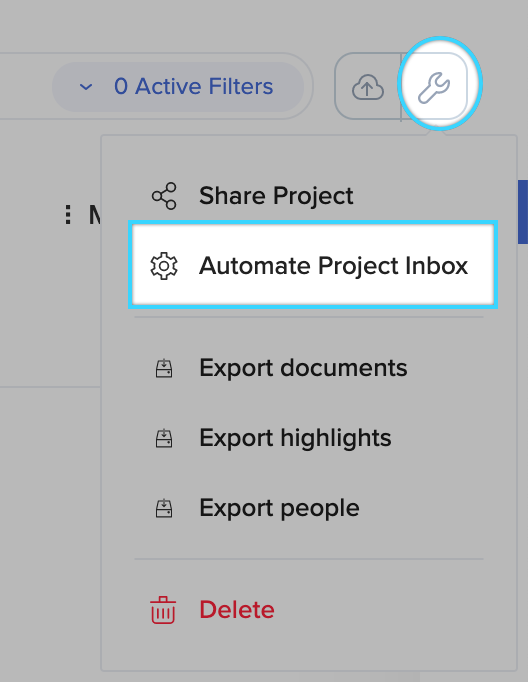Click the gear icon beside Automate Project Inbox
Image resolution: width=528 pixels, height=682 pixels.
pos(164,265)
